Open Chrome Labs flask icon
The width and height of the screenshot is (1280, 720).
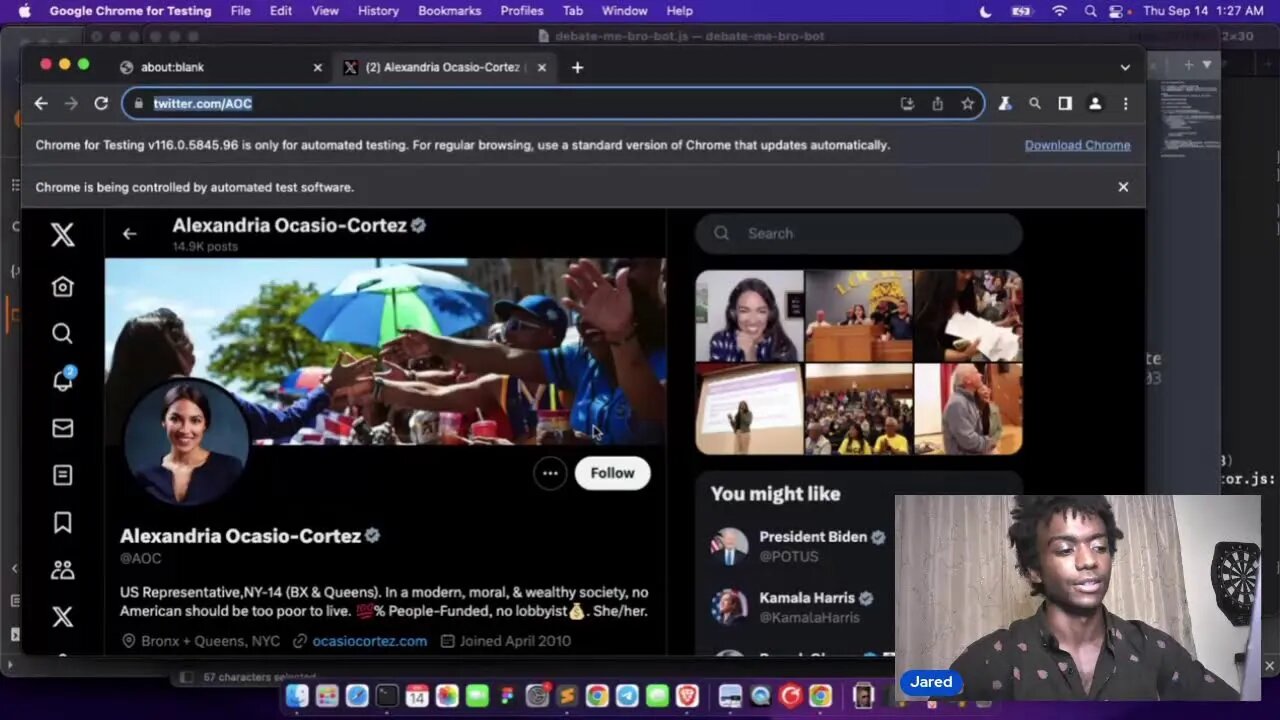pos(1005,103)
